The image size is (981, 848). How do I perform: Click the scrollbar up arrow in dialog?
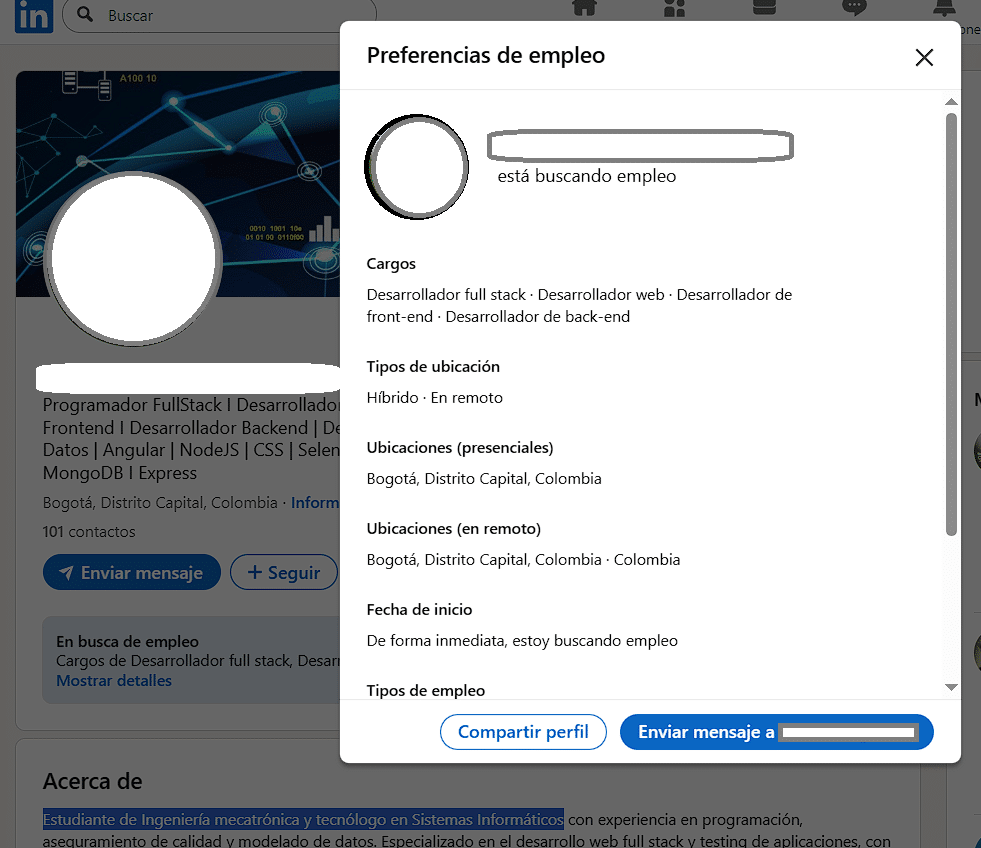[x=951, y=102]
